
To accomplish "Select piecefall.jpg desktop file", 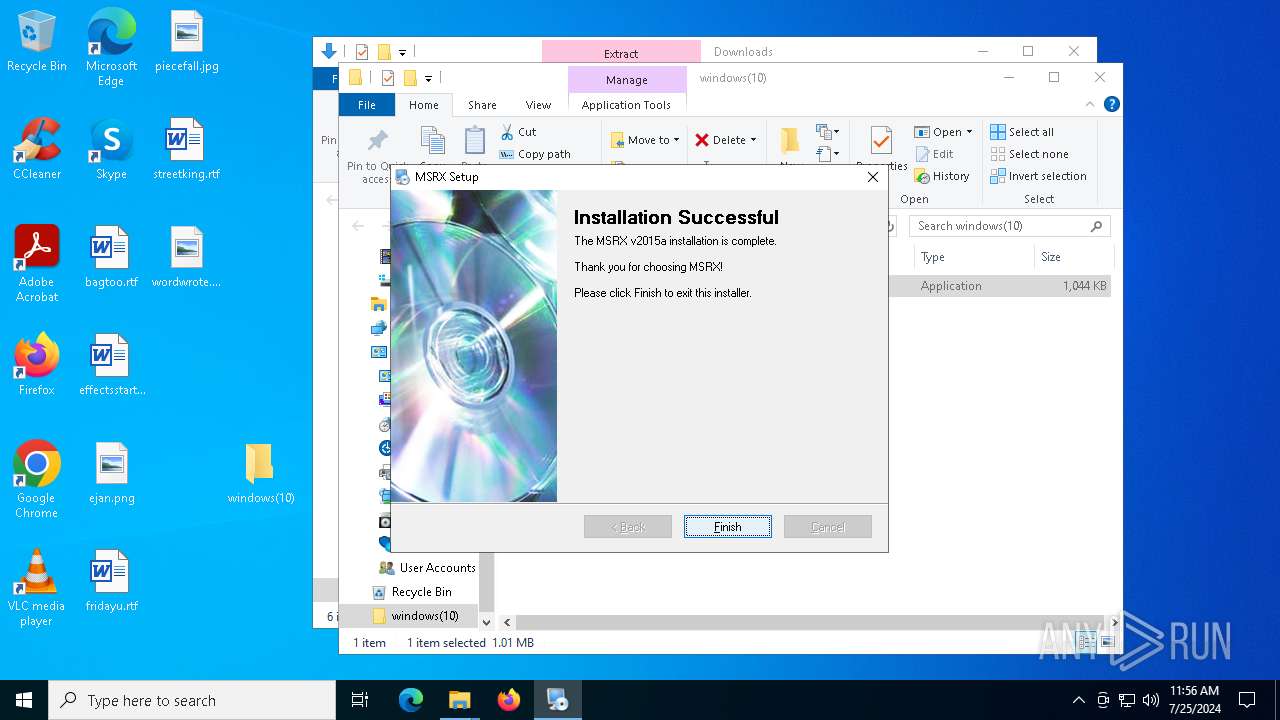I will coord(187,42).
